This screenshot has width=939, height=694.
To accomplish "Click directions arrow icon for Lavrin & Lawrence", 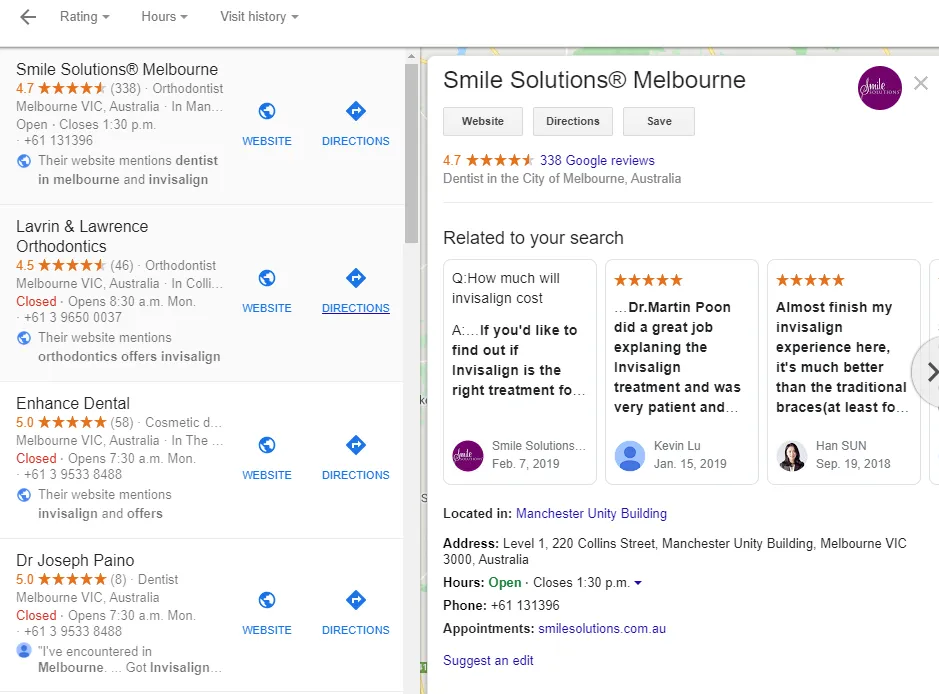I will (356, 278).
